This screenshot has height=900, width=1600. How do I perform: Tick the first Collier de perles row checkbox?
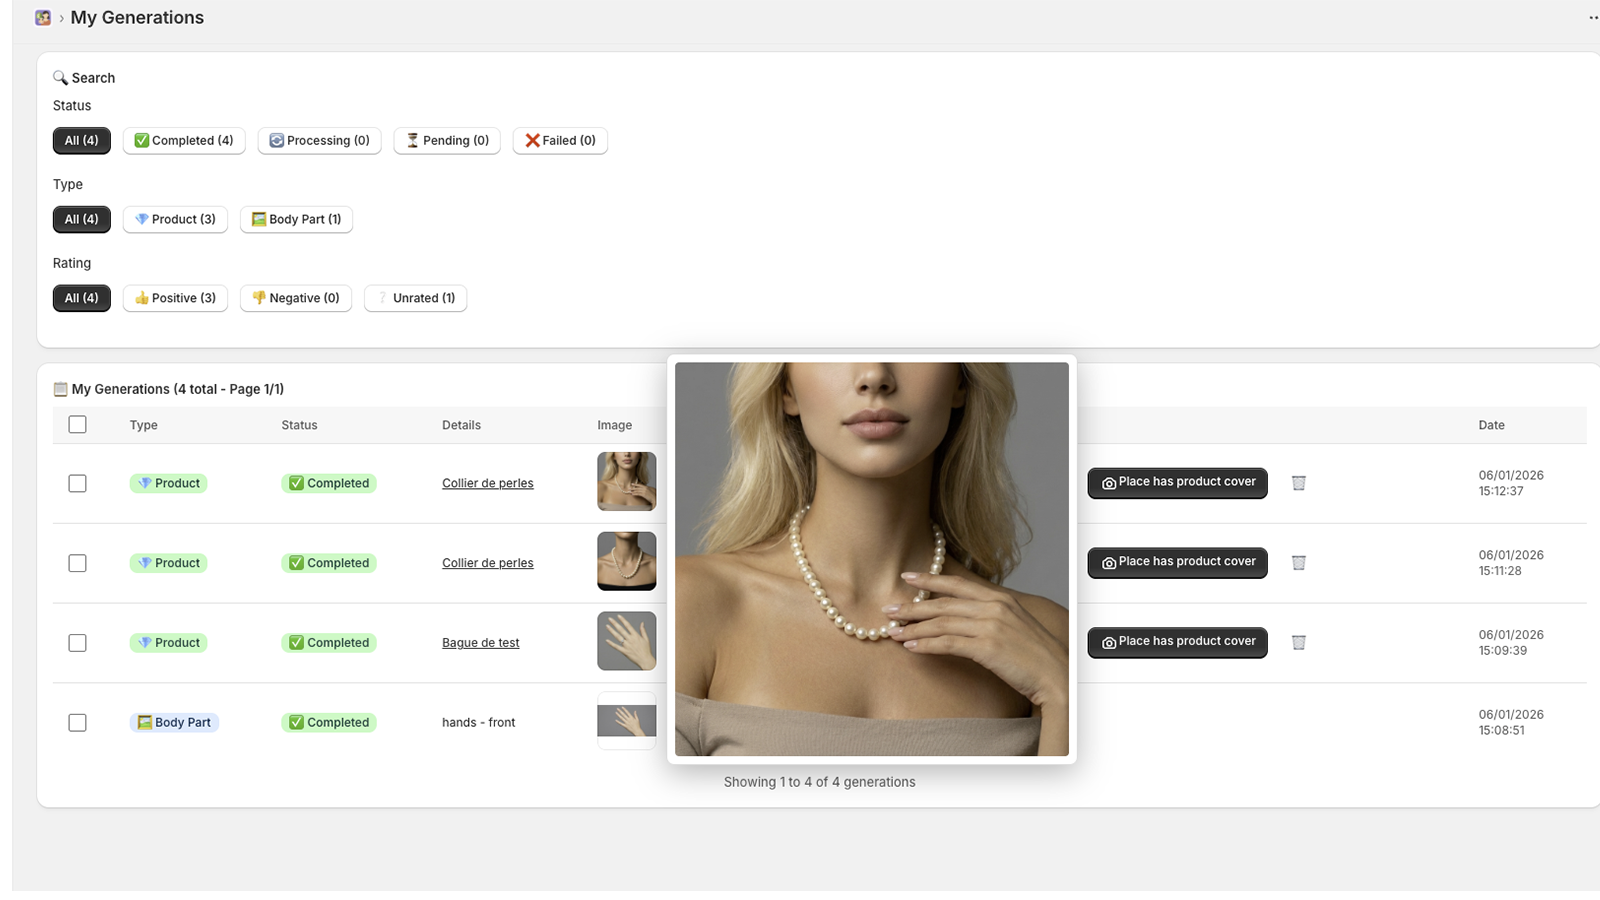(77, 483)
